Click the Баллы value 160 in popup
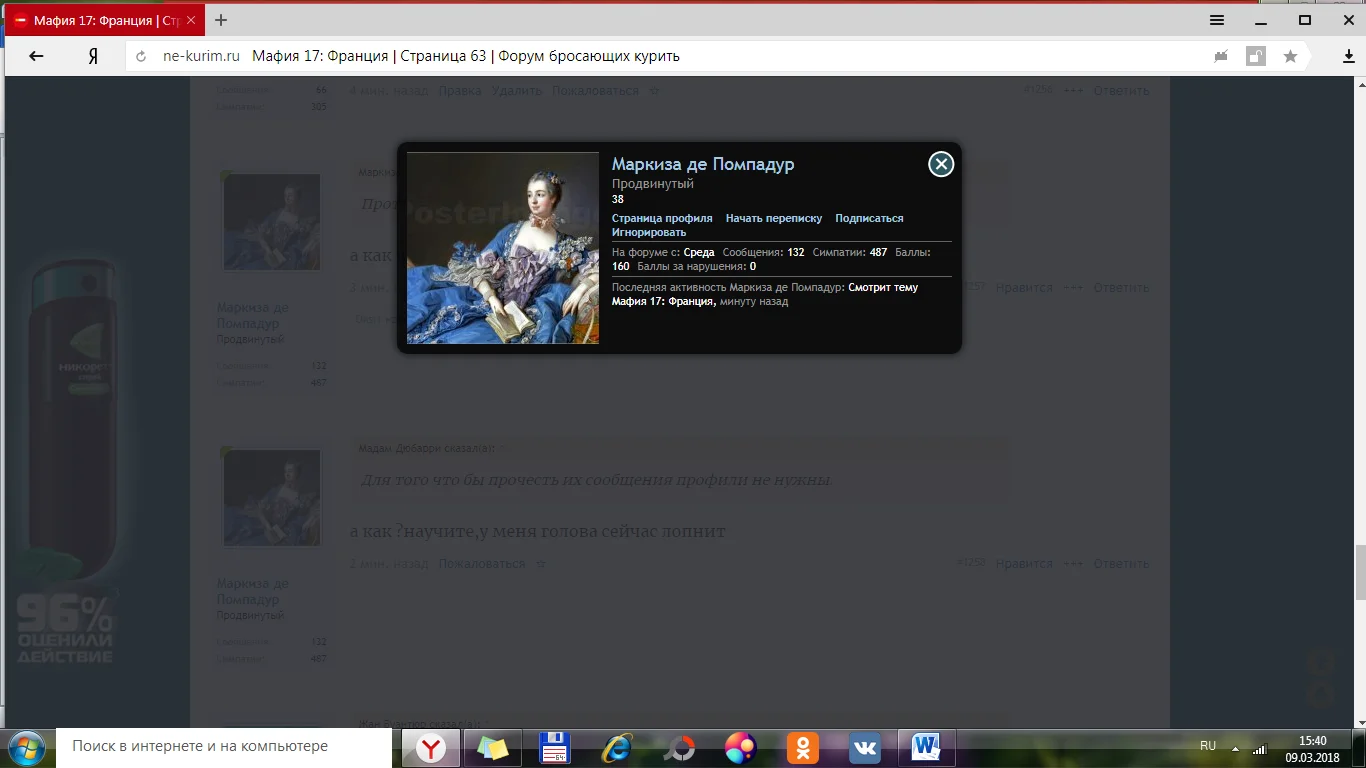 621,266
